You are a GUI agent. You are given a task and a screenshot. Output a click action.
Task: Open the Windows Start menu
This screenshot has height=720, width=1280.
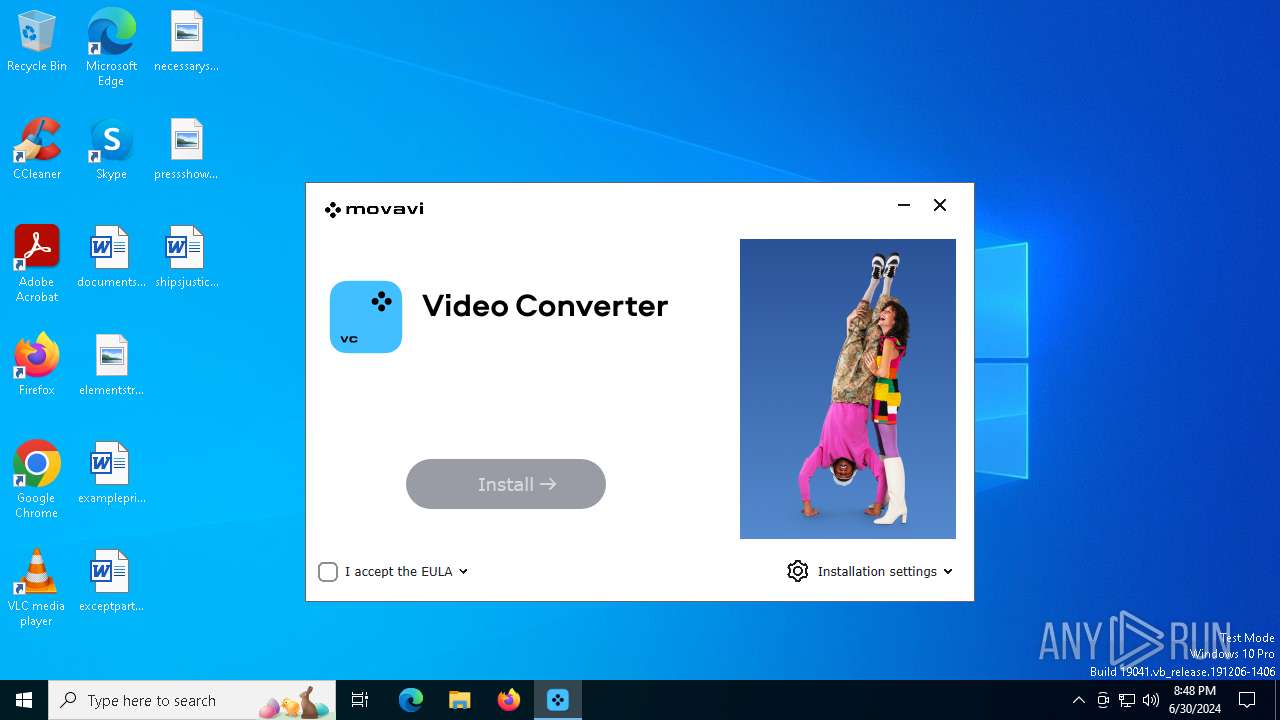pyautogui.click(x=24, y=700)
